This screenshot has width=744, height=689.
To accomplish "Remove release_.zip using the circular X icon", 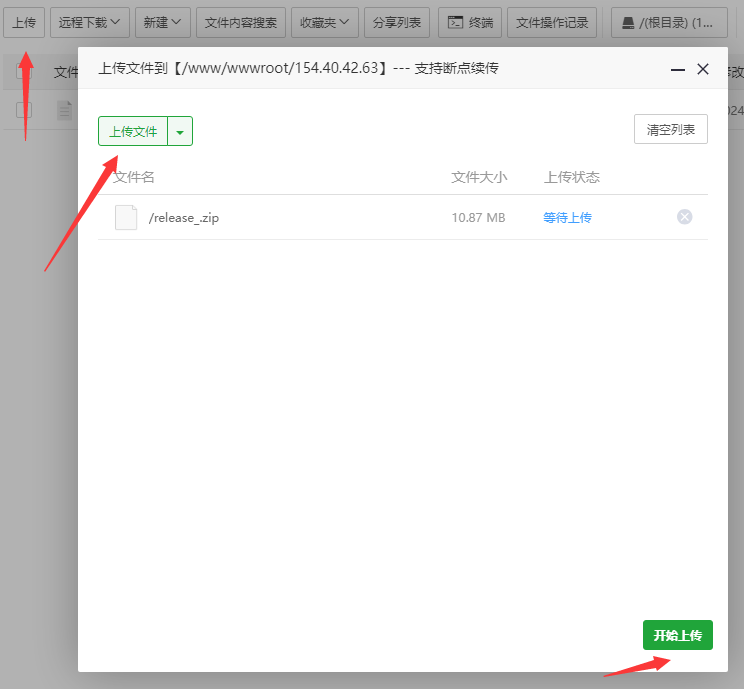I will pos(684,217).
